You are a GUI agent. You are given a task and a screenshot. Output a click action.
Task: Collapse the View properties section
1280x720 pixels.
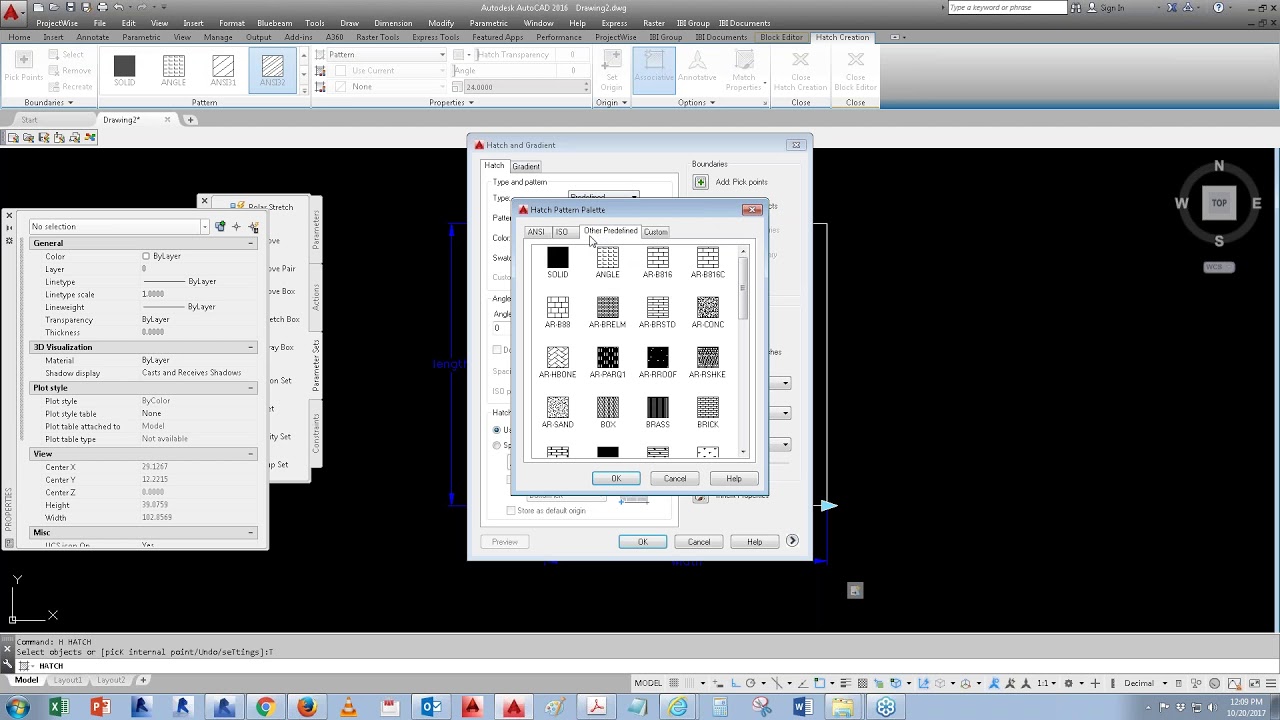click(x=250, y=454)
